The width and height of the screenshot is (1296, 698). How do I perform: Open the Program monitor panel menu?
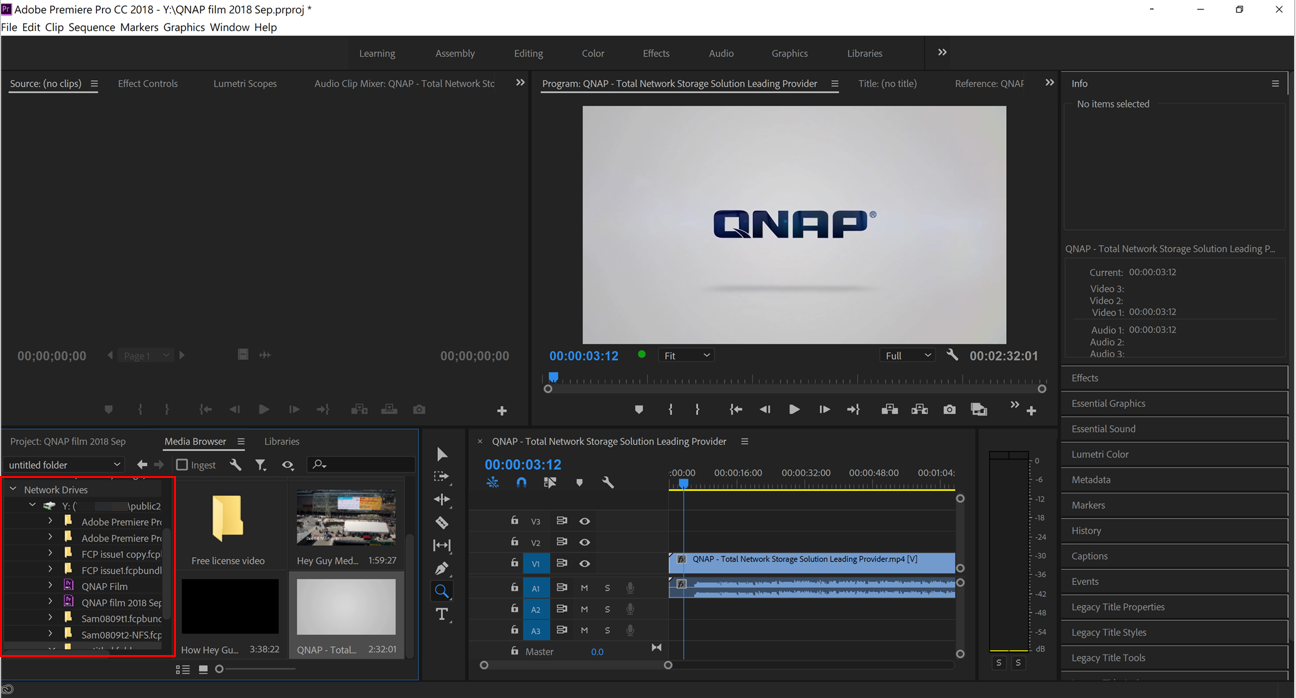pos(834,84)
